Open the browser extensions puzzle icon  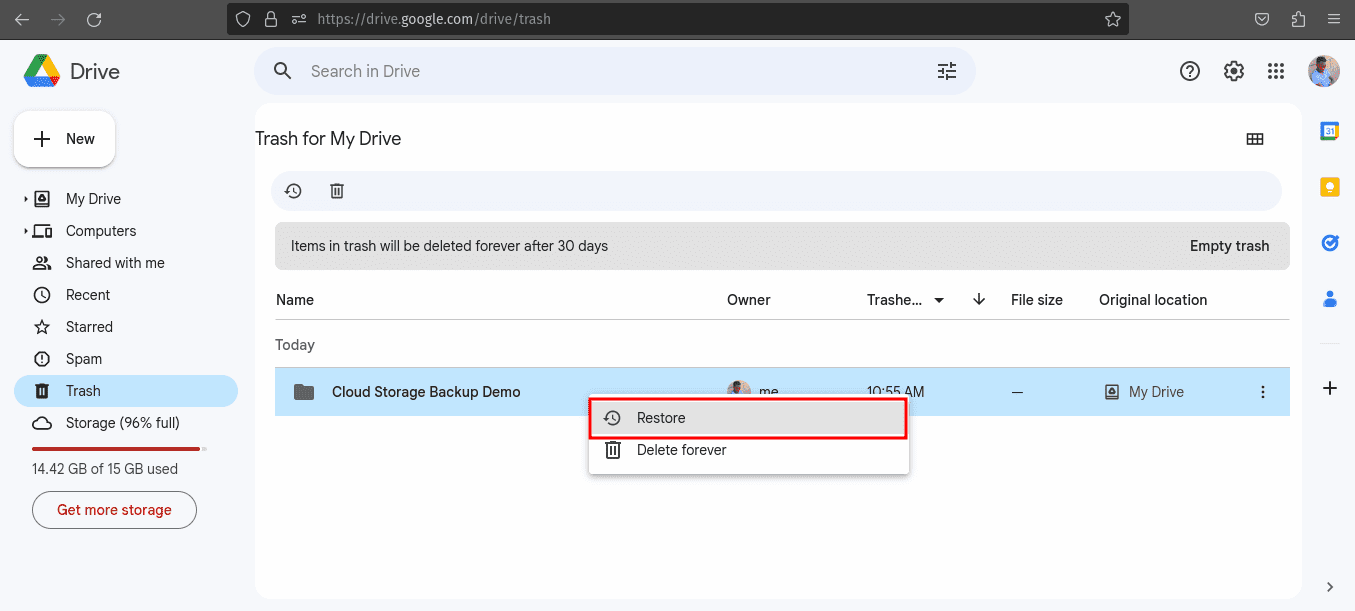(x=1298, y=19)
